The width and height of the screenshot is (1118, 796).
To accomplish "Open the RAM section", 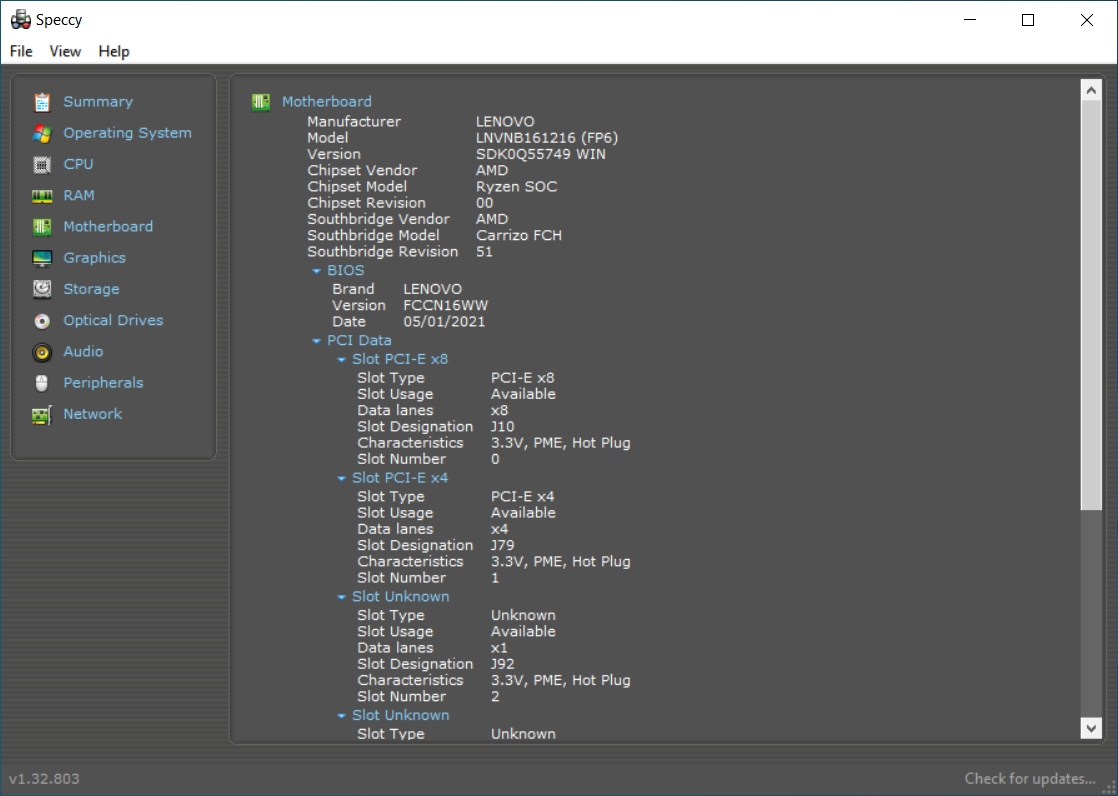I will pyautogui.click(x=78, y=195).
